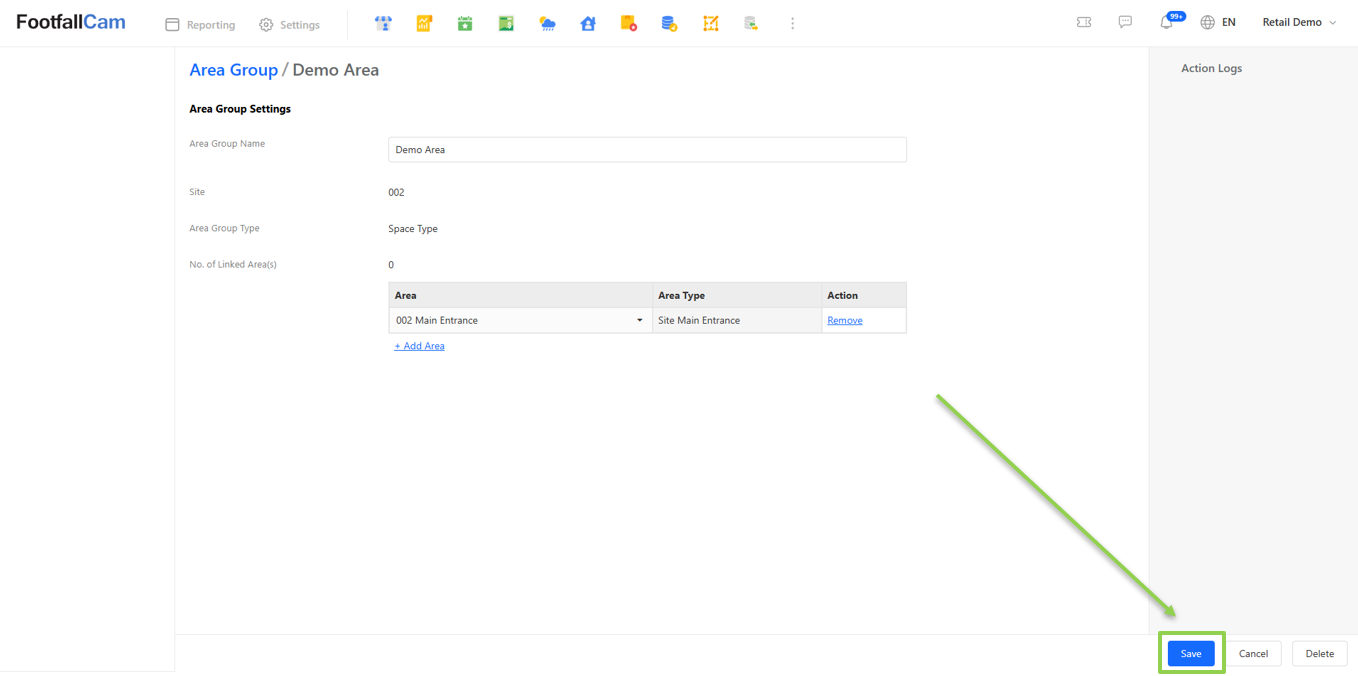1358x676 pixels.
Task: Open the ticket icon in header
Action: (x=1084, y=22)
